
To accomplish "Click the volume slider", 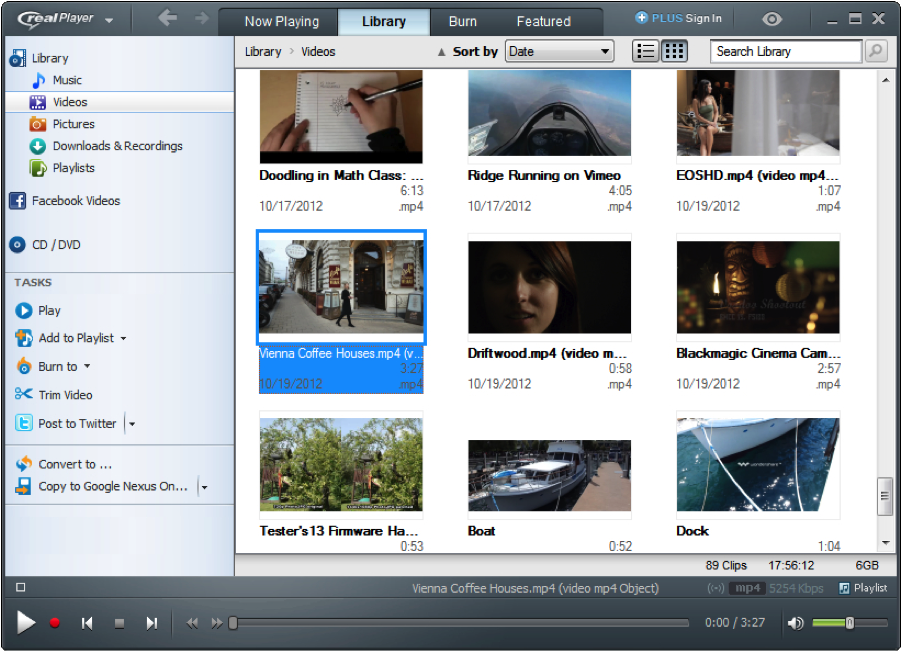I will coord(842,623).
